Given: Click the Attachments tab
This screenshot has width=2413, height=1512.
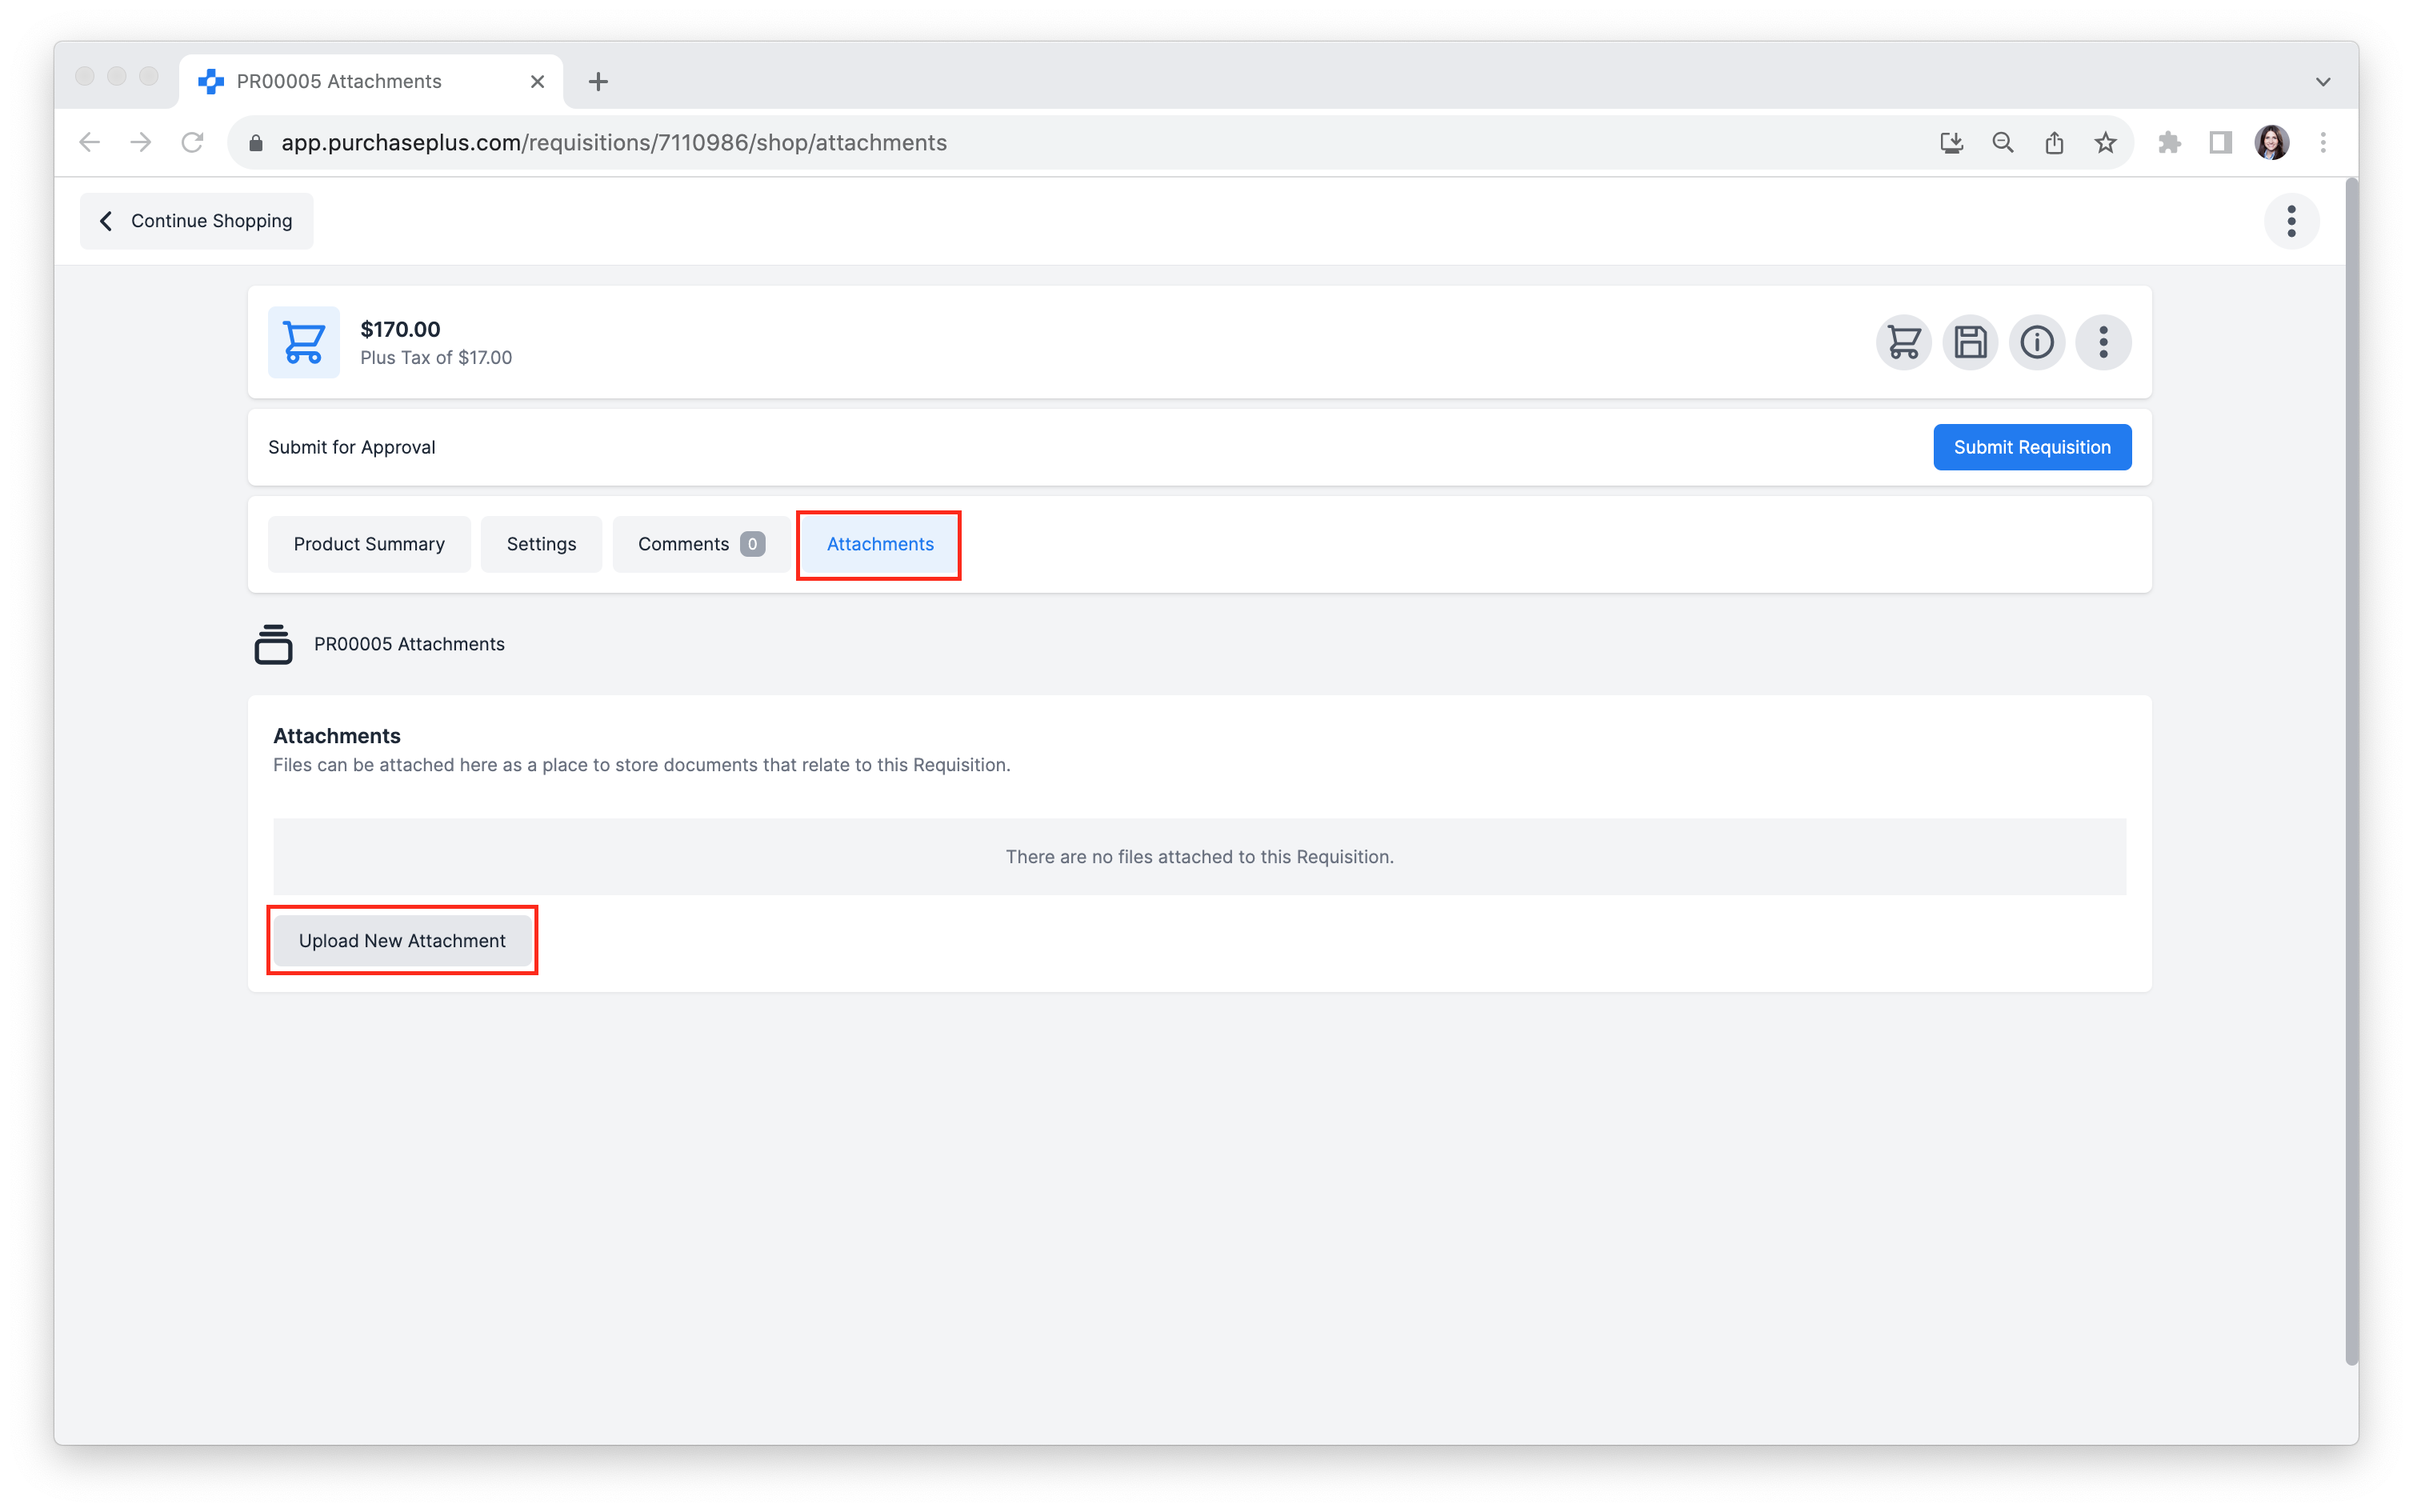Looking at the screenshot, I should click(880, 543).
